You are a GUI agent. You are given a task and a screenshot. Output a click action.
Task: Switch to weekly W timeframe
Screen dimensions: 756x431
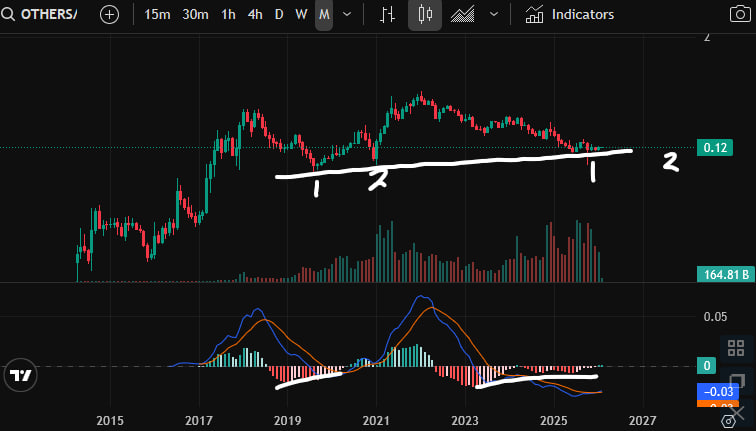pyautogui.click(x=301, y=14)
